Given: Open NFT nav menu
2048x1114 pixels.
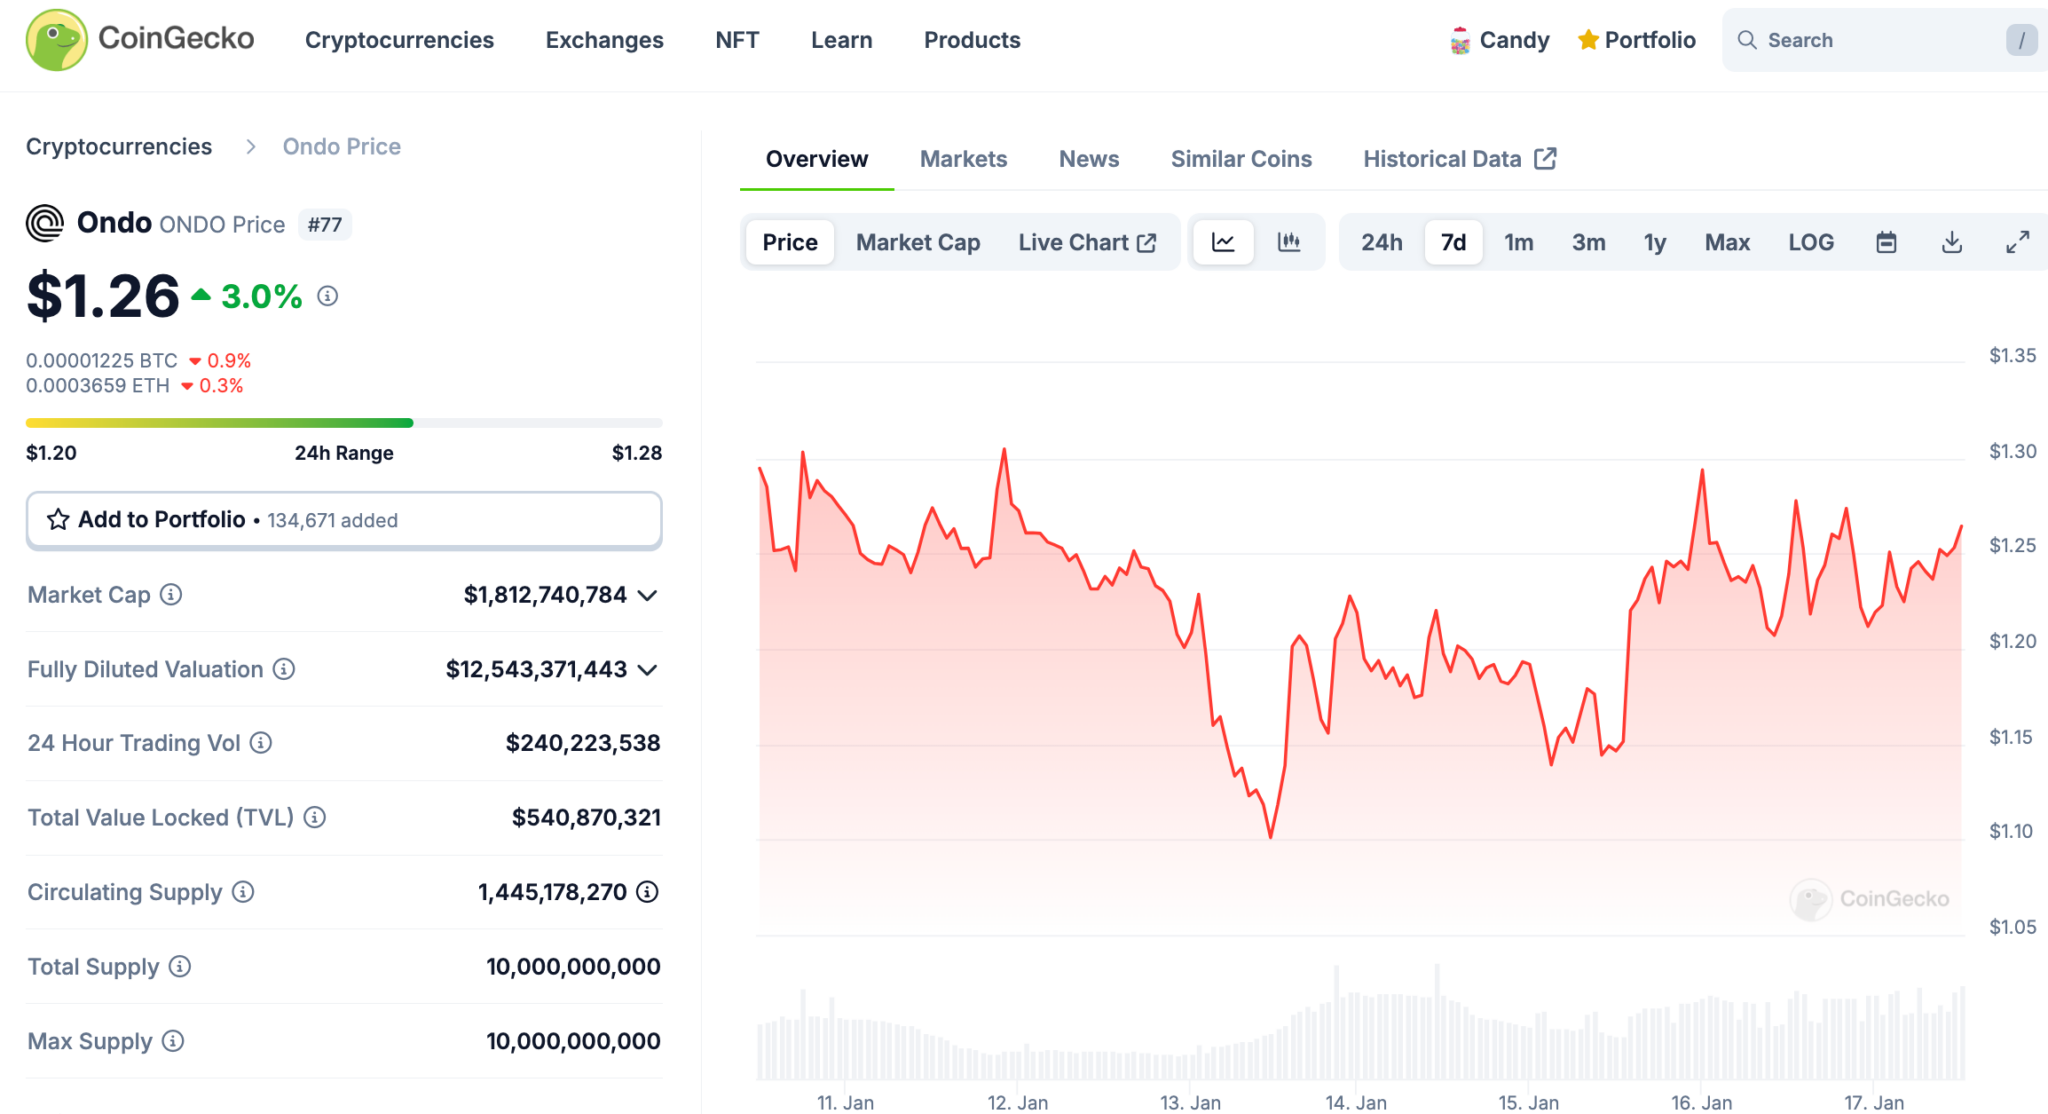Looking at the screenshot, I should [x=737, y=40].
